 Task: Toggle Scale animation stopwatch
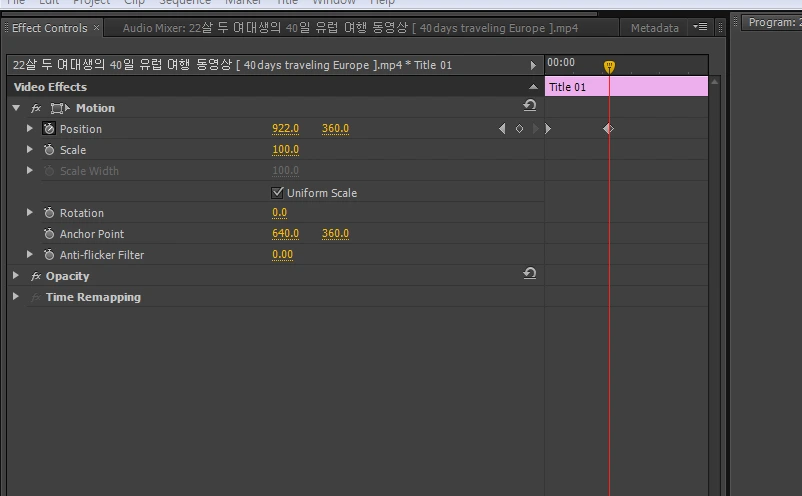point(49,150)
